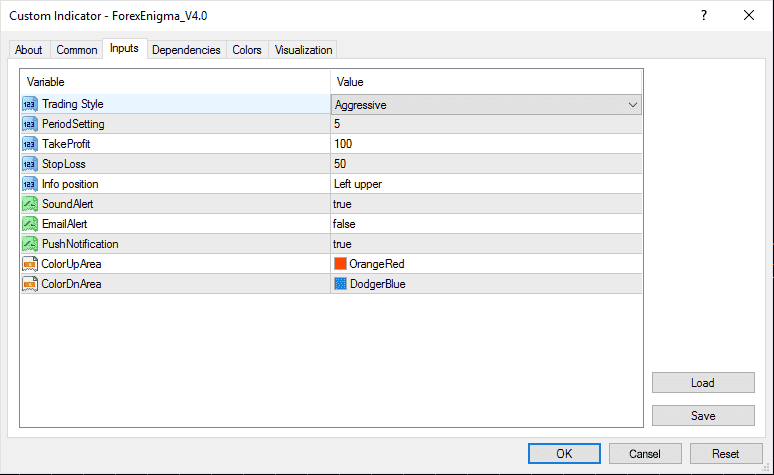Click the Trading Style integer type icon

(x=30, y=104)
